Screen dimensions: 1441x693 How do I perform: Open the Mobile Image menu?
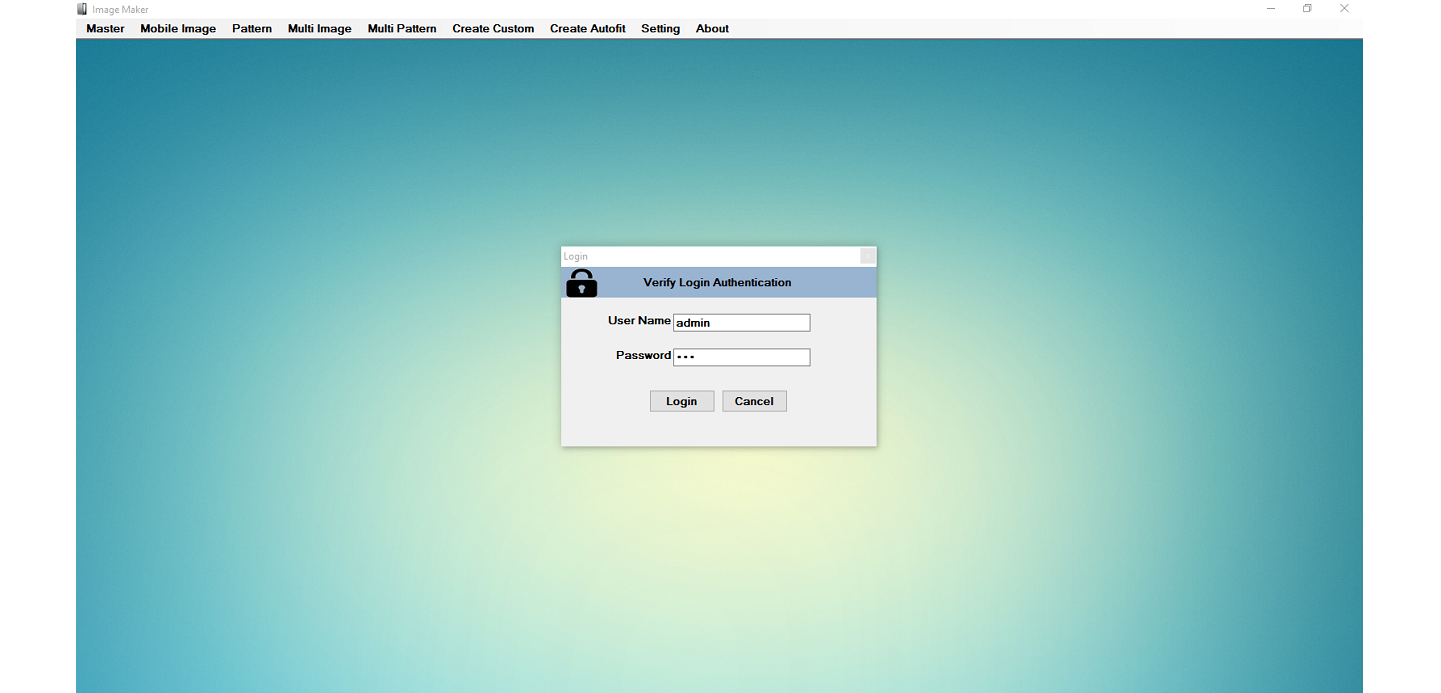click(x=178, y=29)
